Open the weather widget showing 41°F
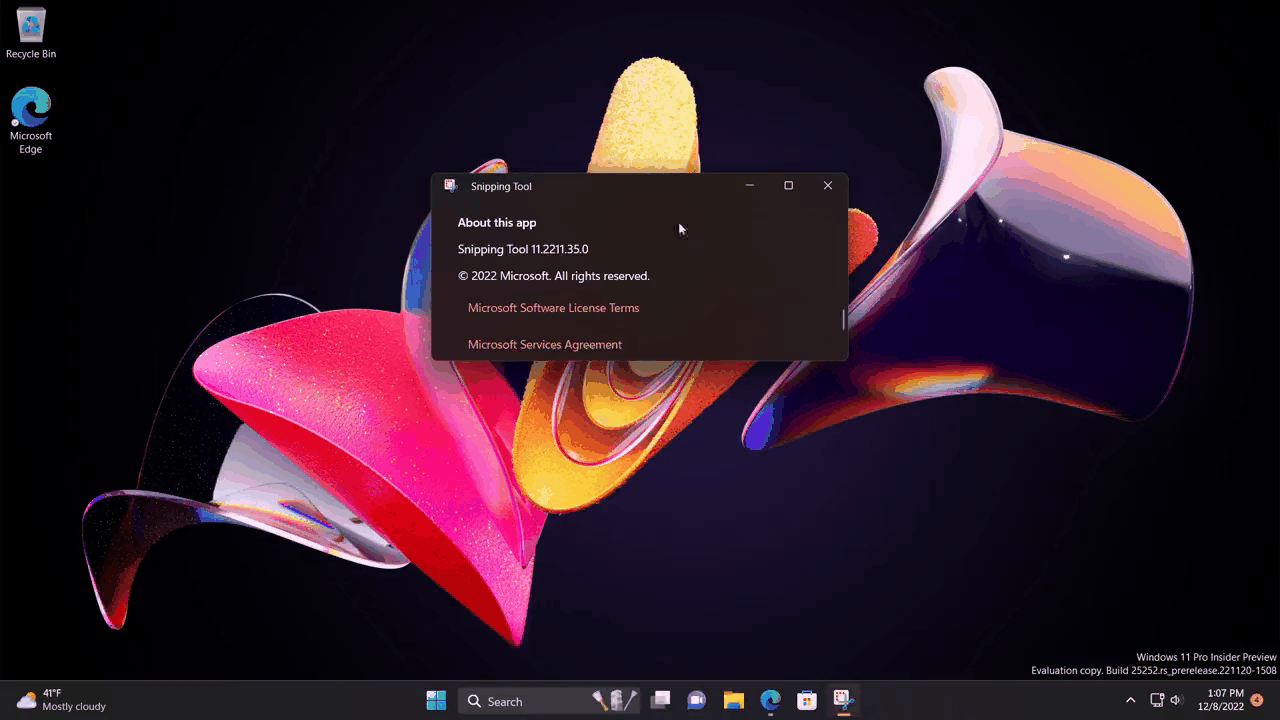 point(62,700)
